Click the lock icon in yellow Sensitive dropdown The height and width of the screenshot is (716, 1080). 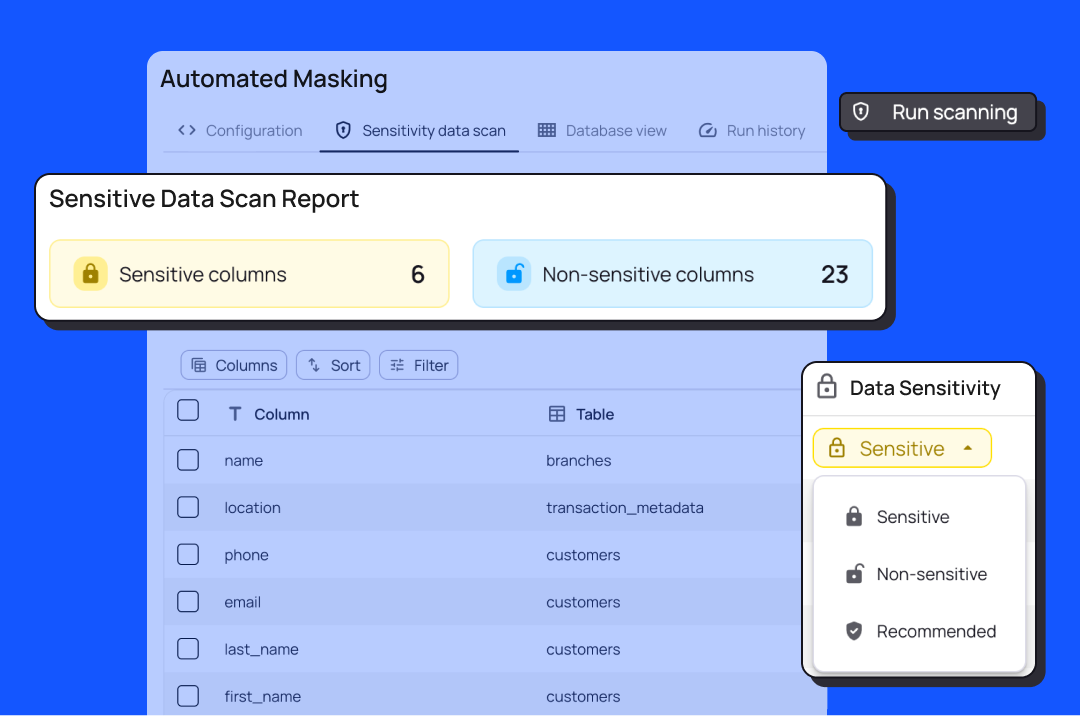pyautogui.click(x=837, y=448)
